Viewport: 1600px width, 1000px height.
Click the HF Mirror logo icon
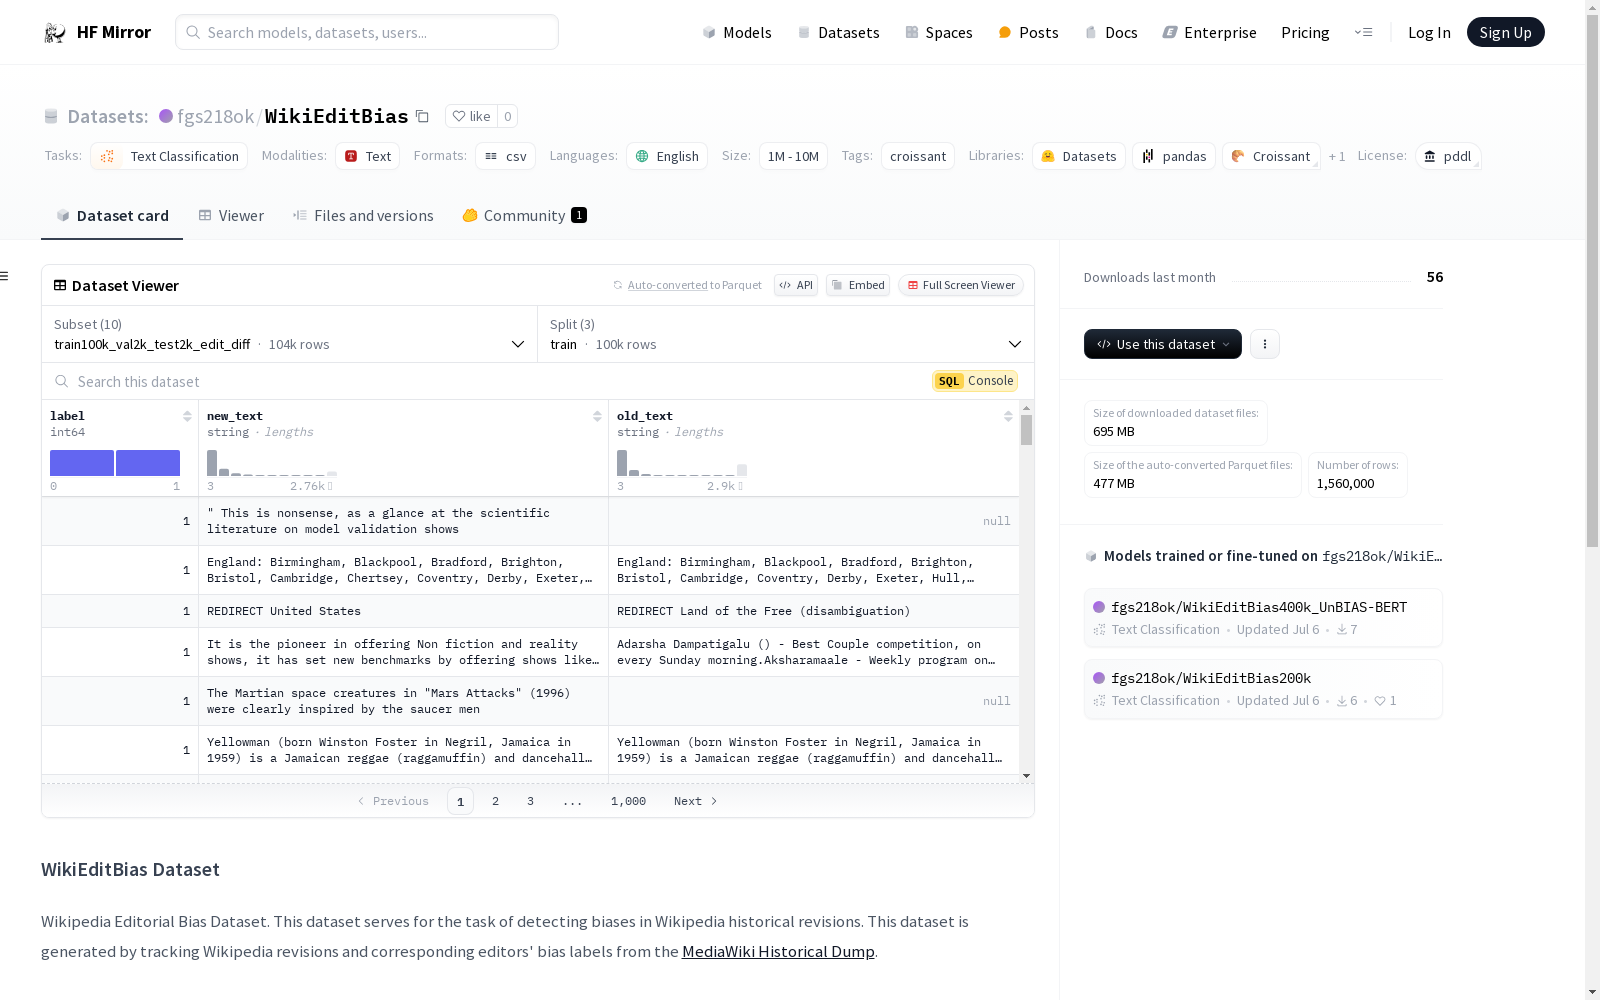coord(55,33)
